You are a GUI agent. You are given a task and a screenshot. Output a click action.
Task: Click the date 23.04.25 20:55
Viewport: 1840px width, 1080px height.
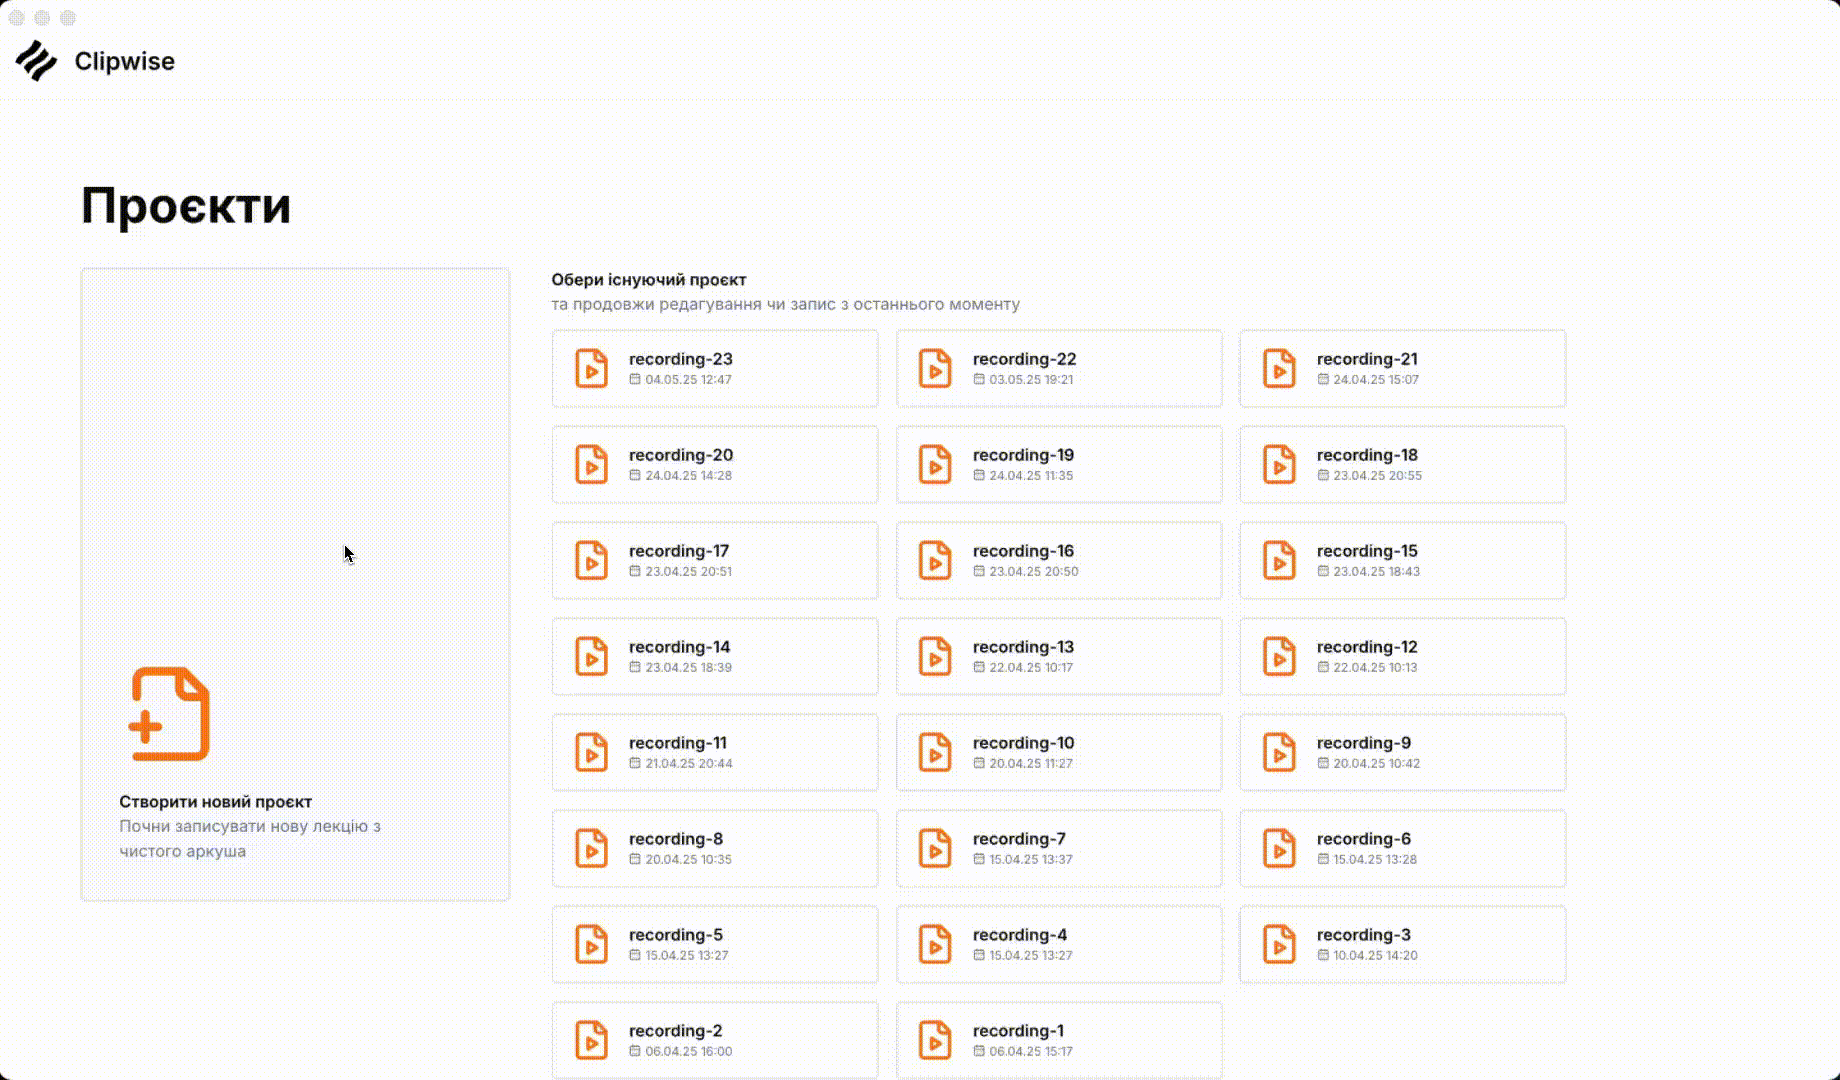click(1377, 476)
